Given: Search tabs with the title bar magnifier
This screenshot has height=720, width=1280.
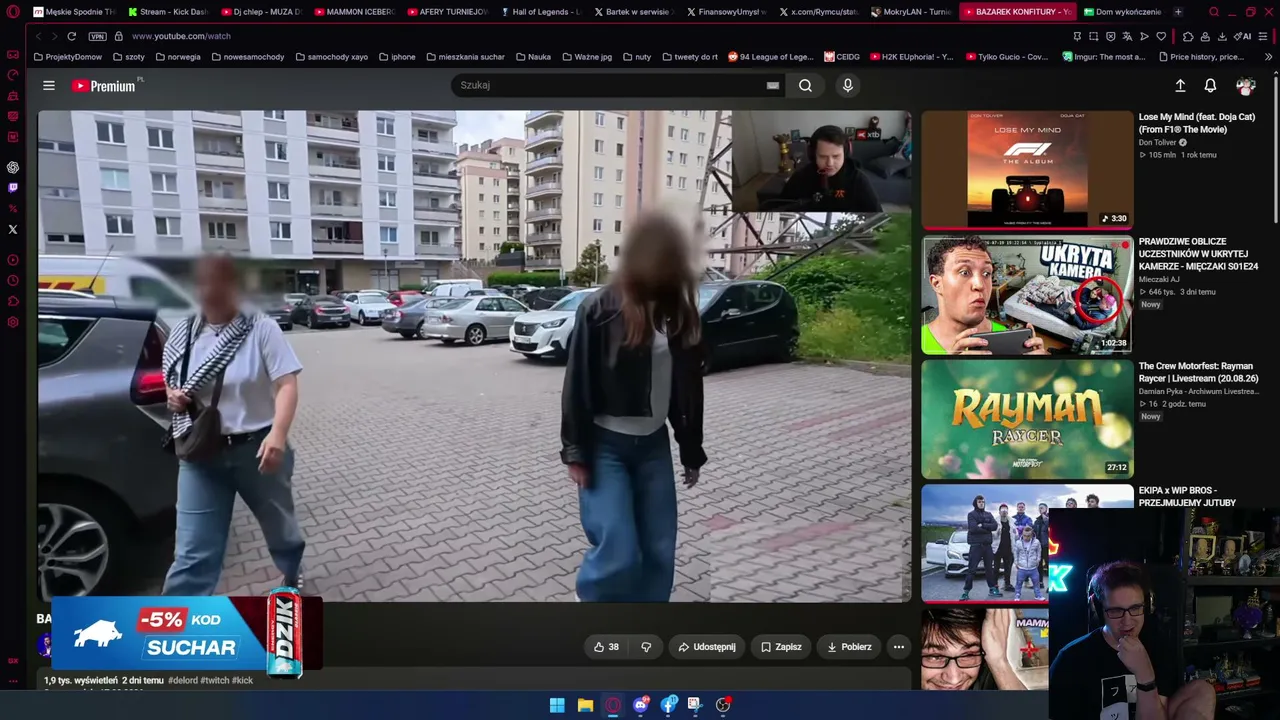Looking at the screenshot, I should 1214,12.
